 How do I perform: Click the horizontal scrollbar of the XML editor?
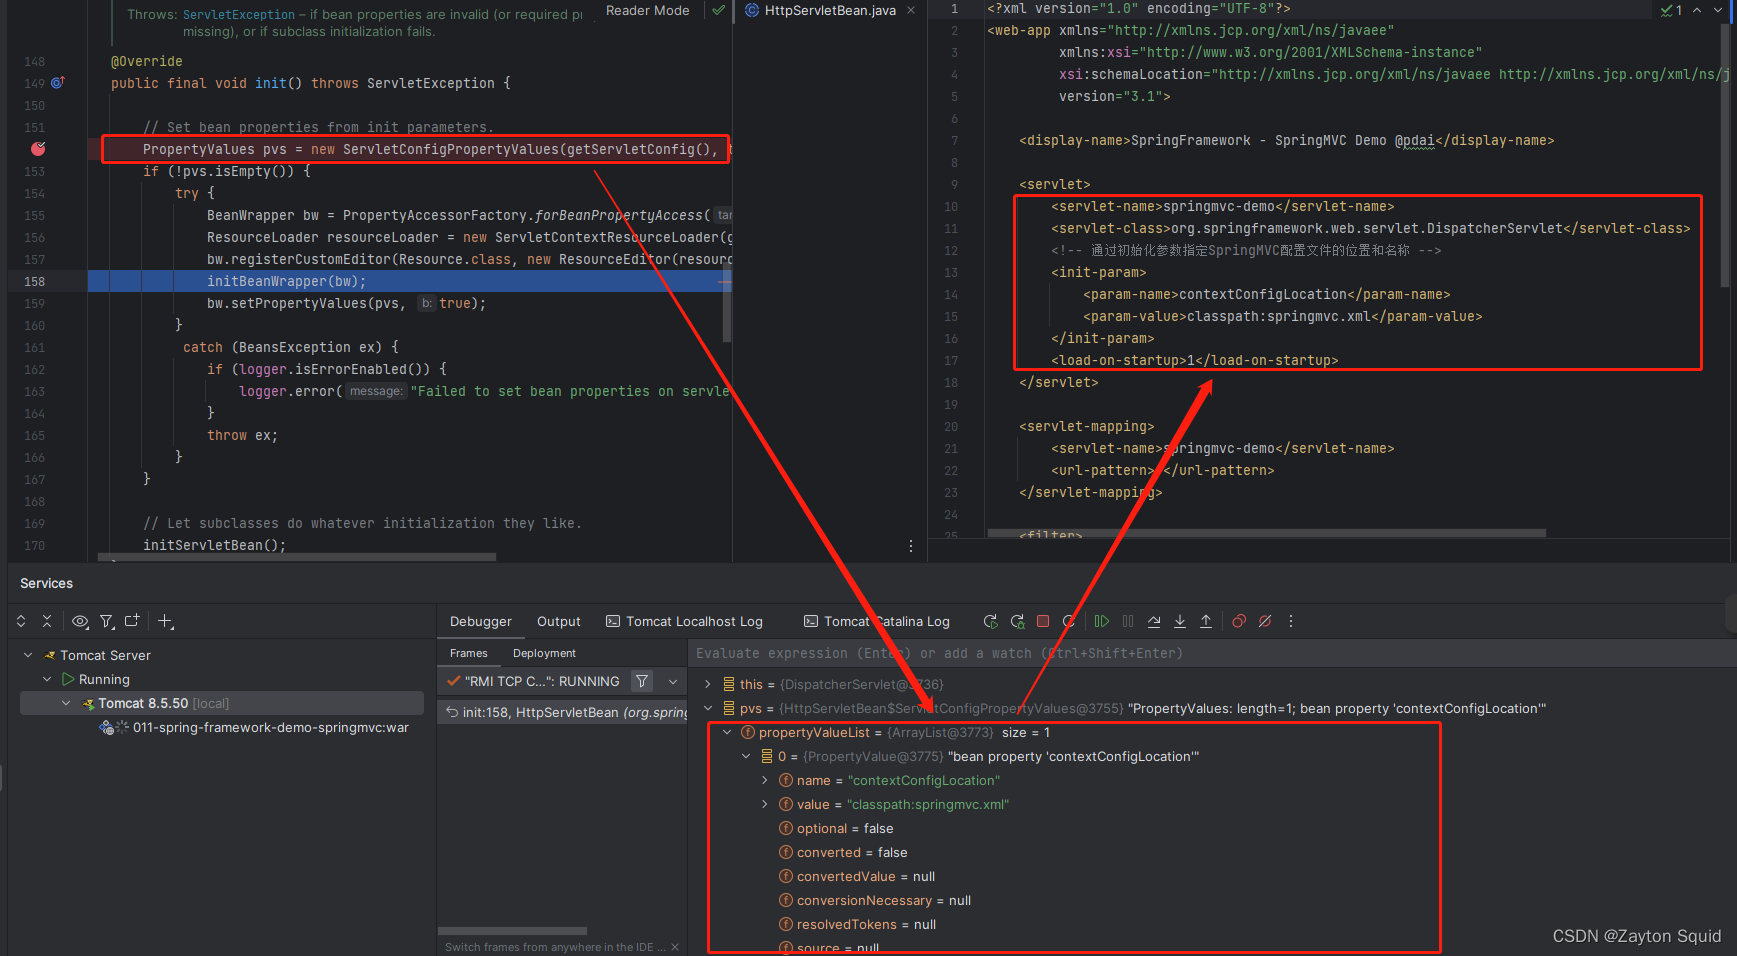click(1267, 533)
